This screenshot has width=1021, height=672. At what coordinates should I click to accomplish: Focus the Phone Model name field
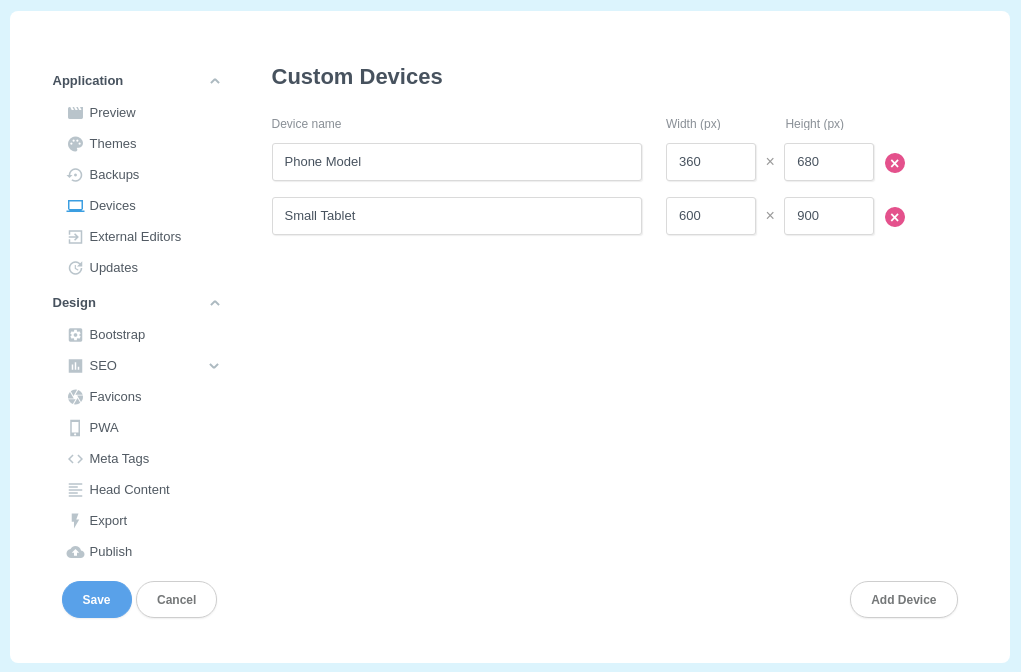(456, 162)
